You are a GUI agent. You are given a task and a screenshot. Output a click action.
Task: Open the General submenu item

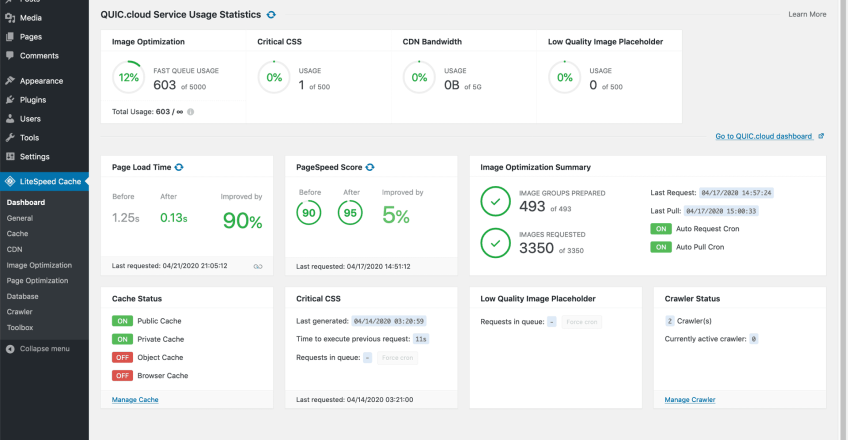tap(20, 218)
